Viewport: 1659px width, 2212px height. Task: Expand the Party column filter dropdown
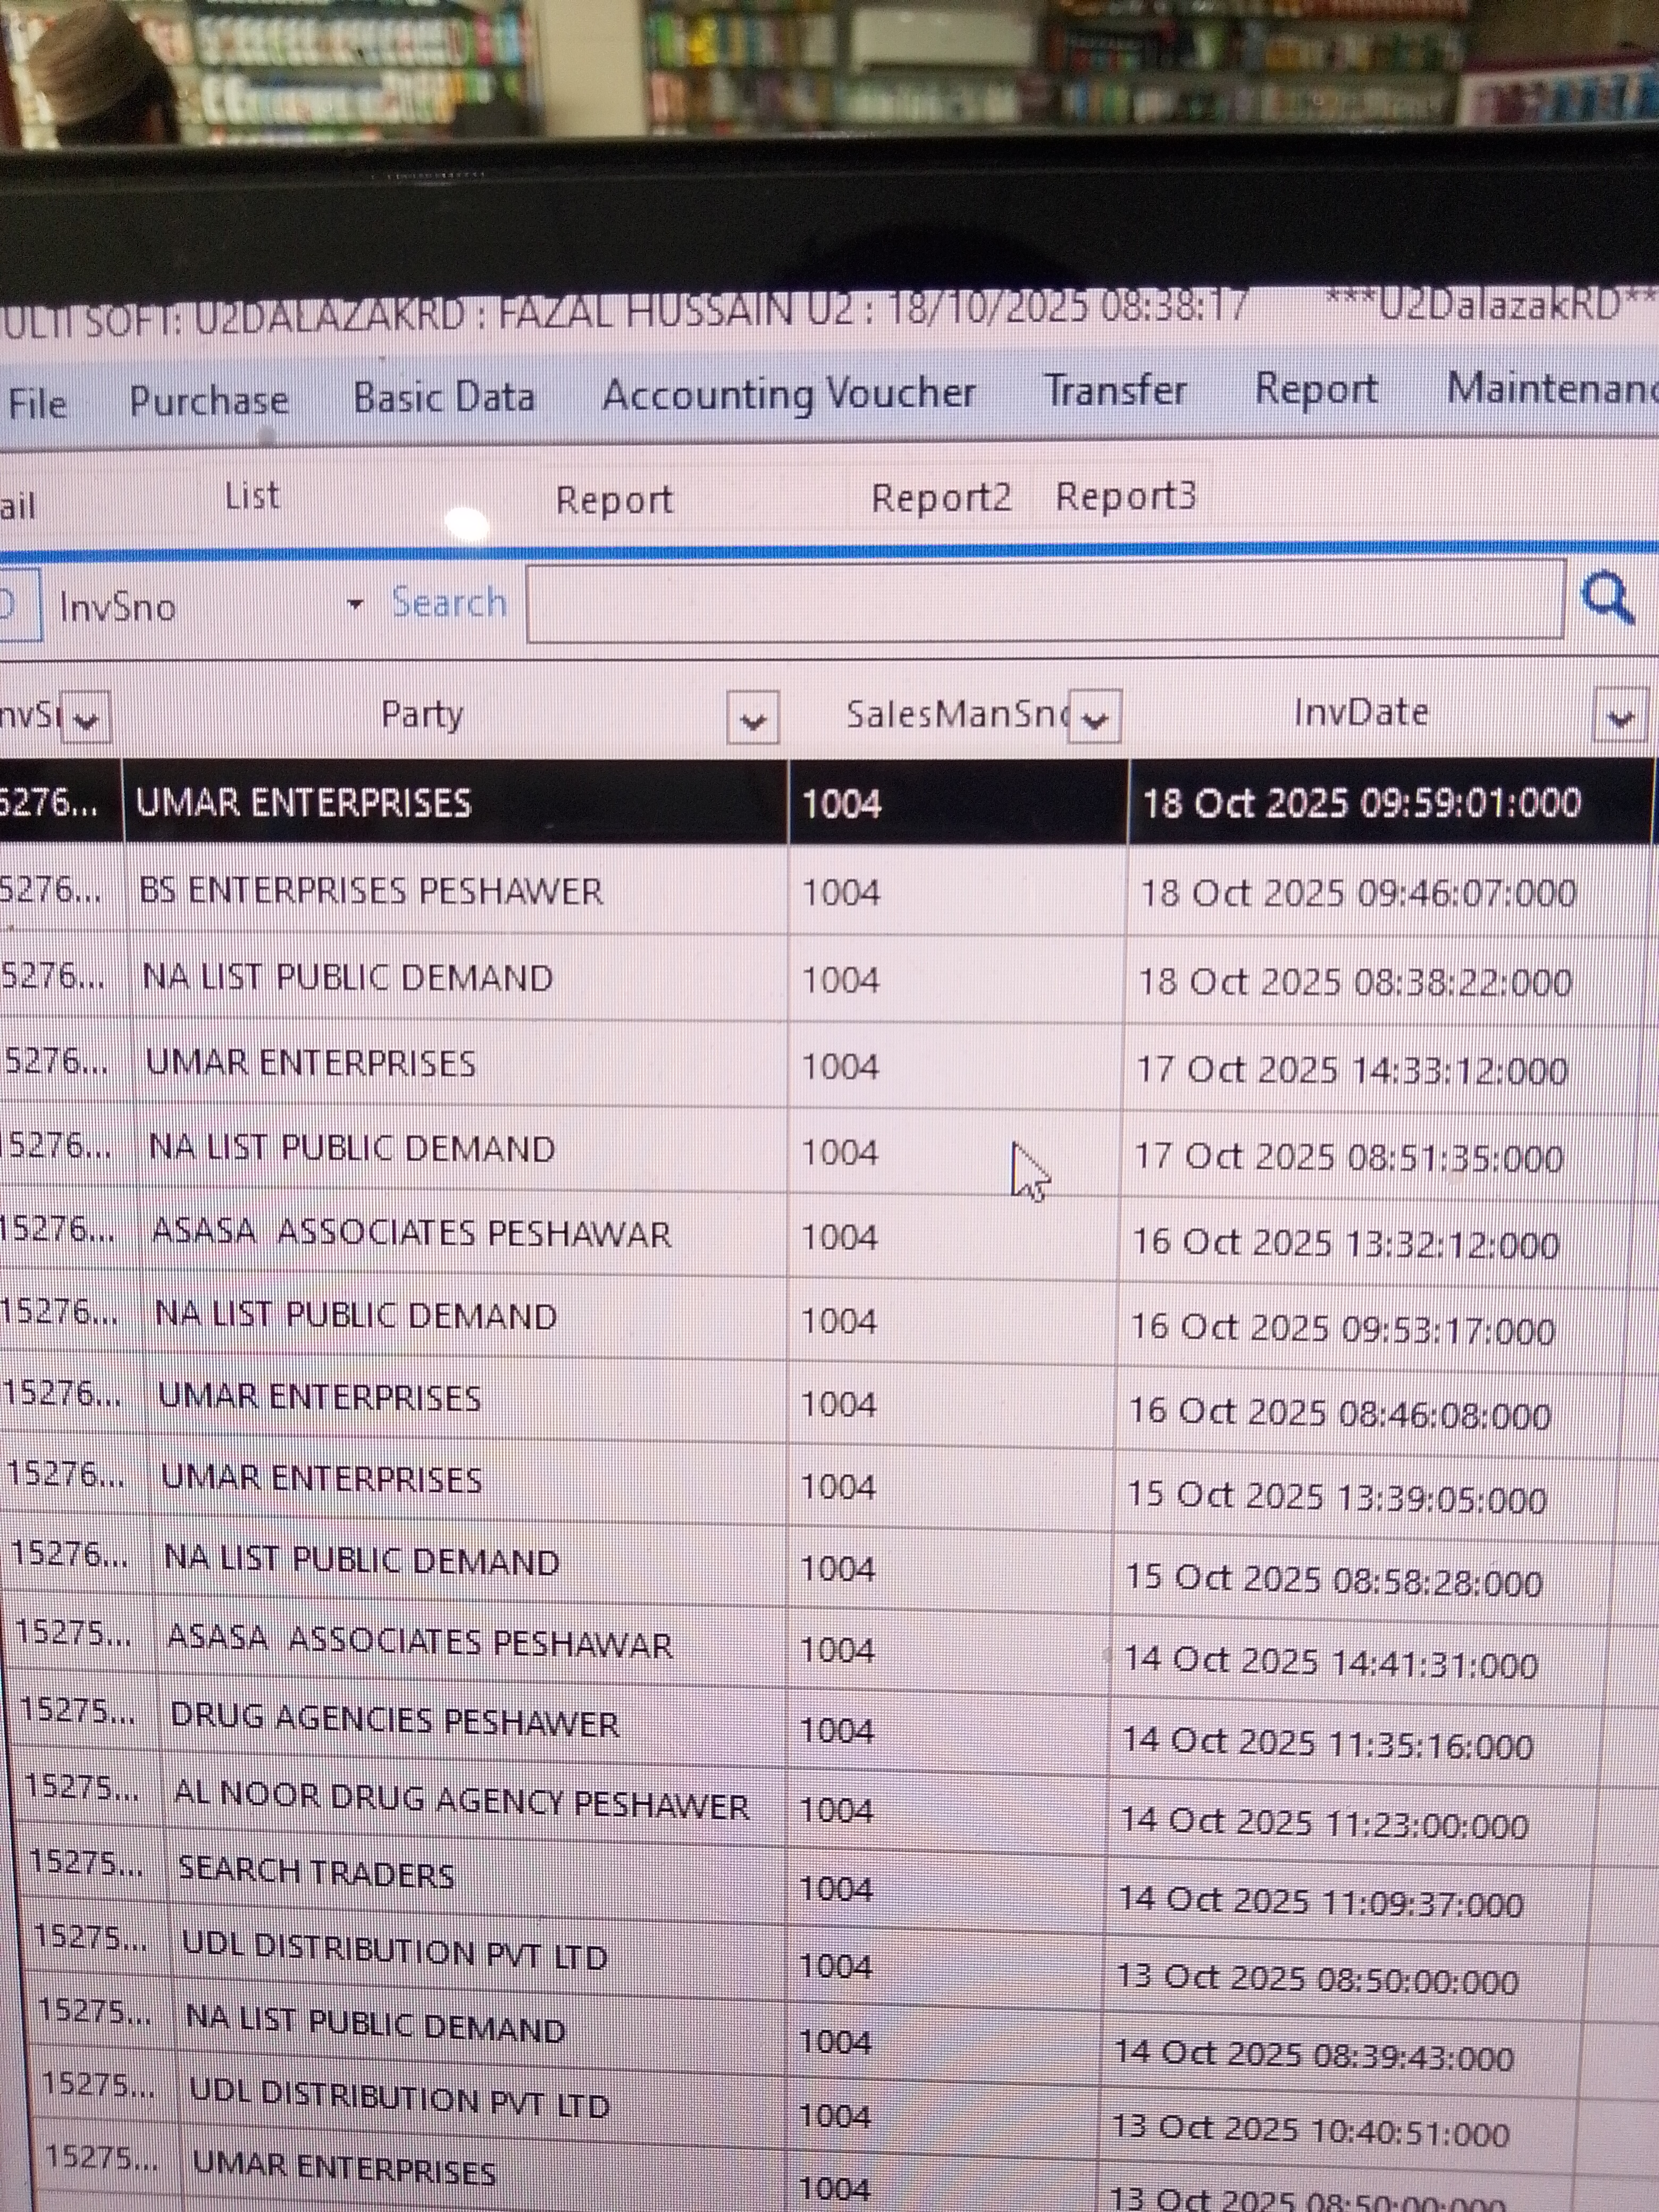point(752,718)
